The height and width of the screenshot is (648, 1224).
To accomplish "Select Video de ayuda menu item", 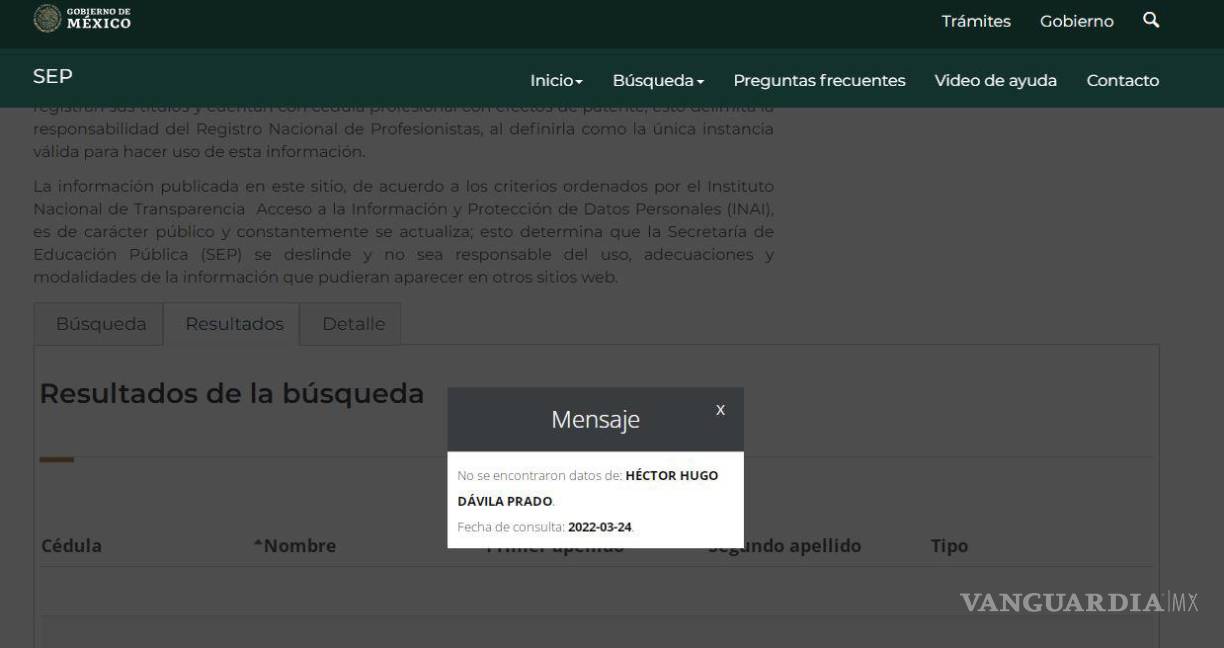I will click(x=995, y=81).
